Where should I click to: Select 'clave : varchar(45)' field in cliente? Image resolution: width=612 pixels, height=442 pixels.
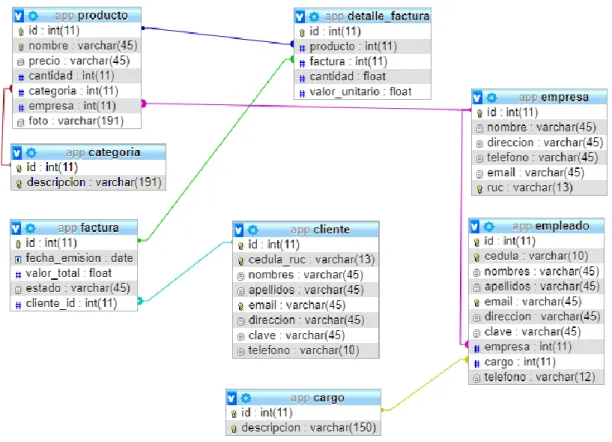pos(306,335)
